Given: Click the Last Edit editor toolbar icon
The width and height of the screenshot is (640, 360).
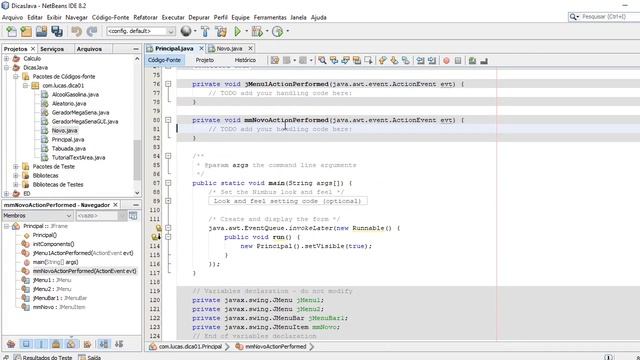Looking at the screenshot, I should tap(275, 60).
